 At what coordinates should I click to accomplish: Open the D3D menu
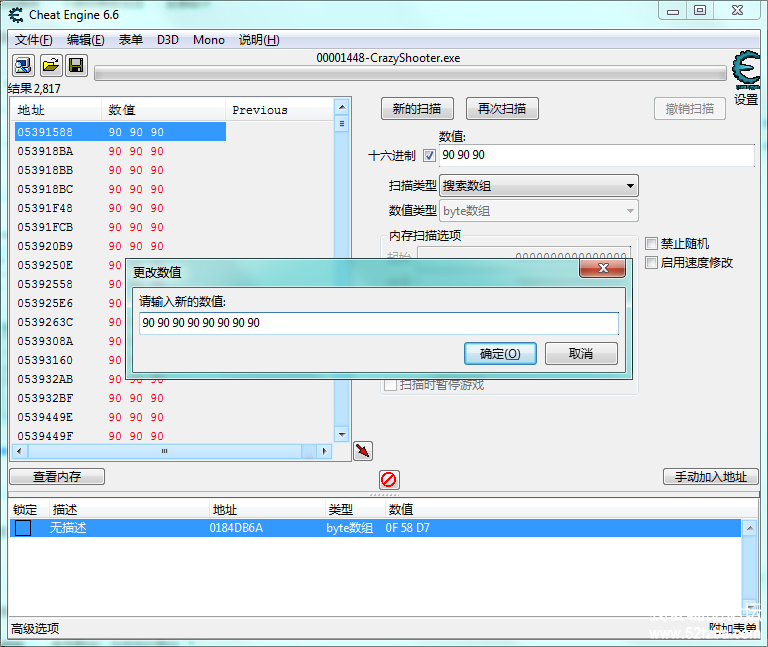(x=168, y=40)
